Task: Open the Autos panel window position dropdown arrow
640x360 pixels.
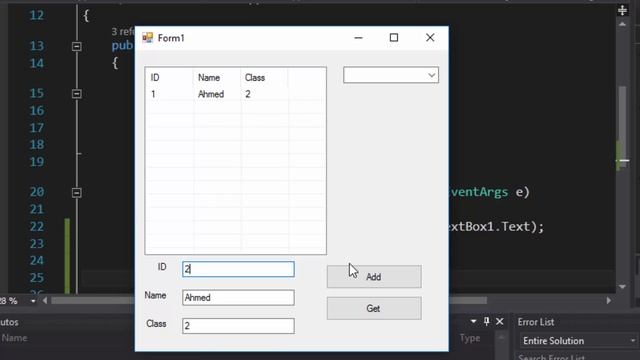Action: click(473, 322)
